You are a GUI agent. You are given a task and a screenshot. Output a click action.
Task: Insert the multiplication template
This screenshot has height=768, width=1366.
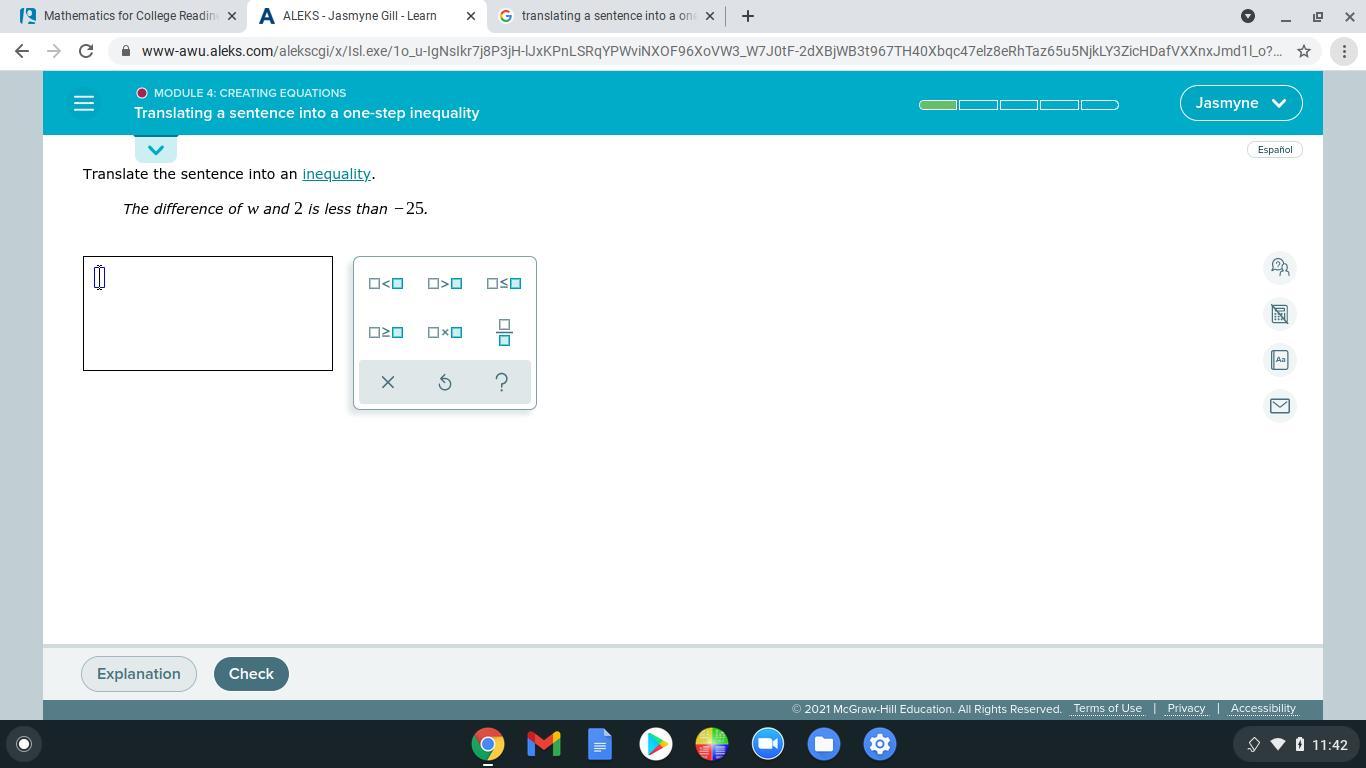pyautogui.click(x=445, y=332)
